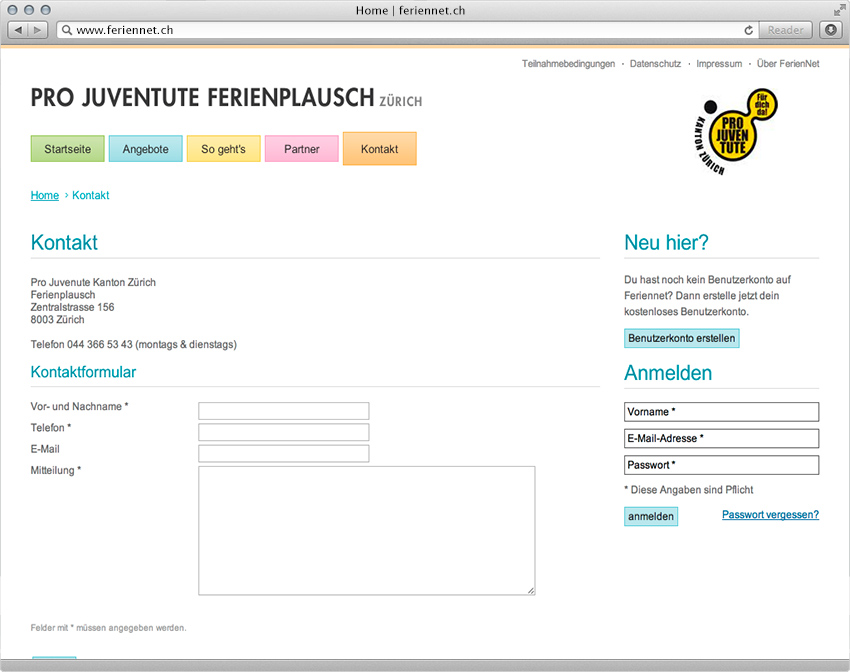Click the Neu hier? heading
The image size is (850, 672).
coord(666,243)
